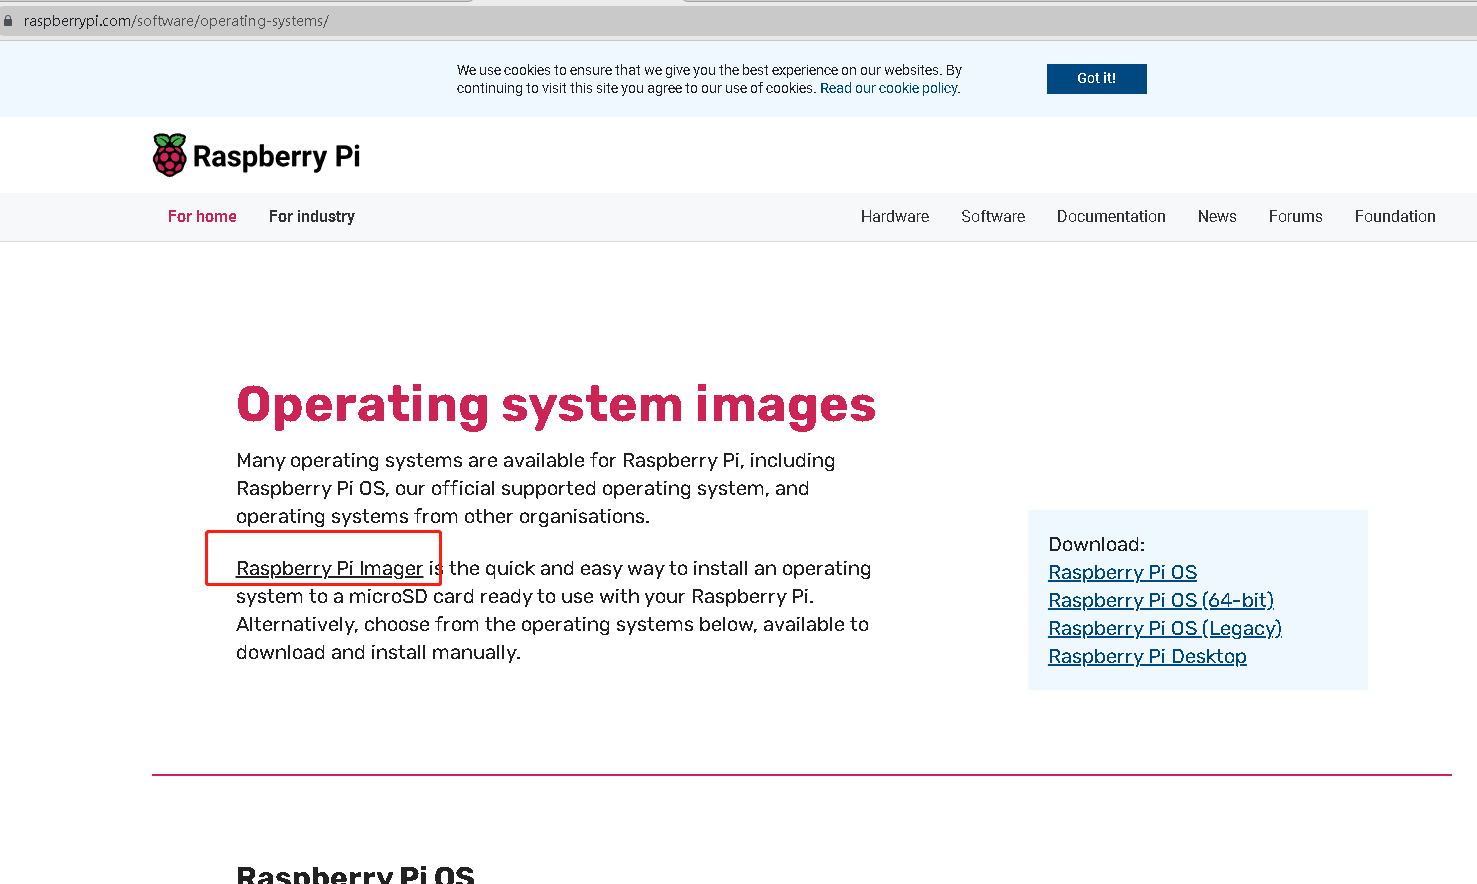
Task: Click the 'Many operating systems are available' paragraph
Action: [536, 488]
